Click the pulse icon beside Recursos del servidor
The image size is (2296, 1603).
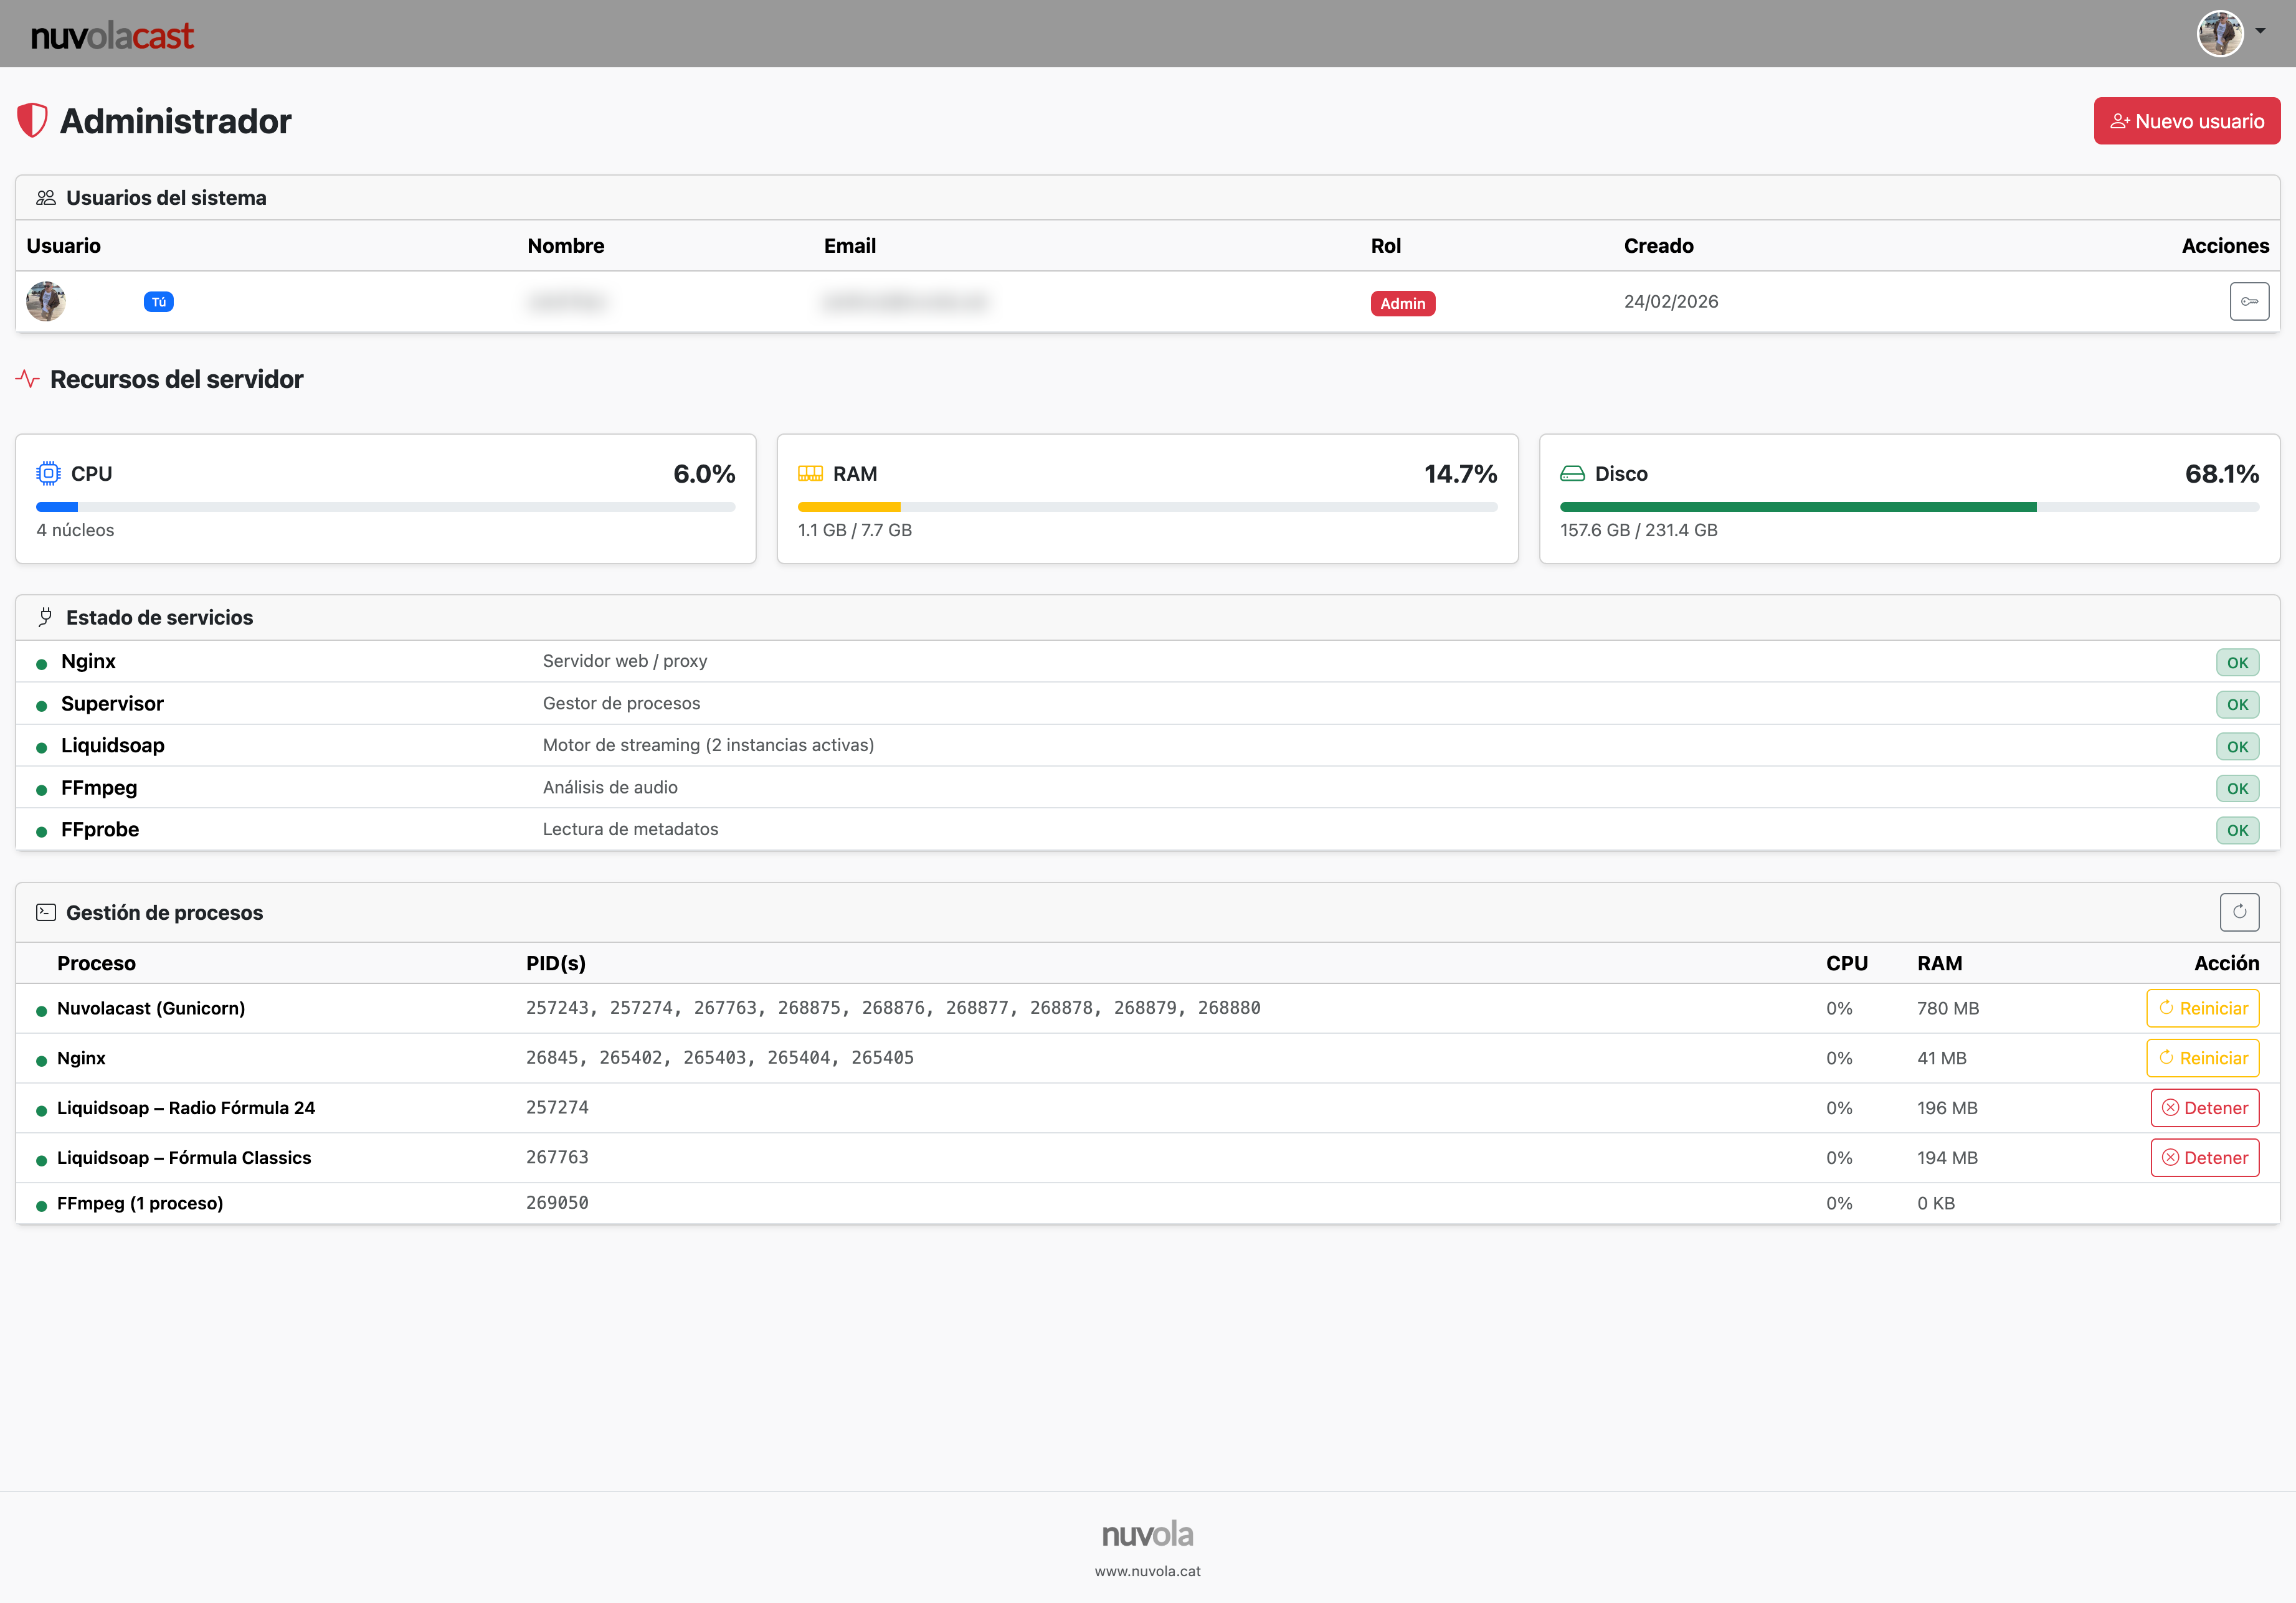tap(28, 379)
